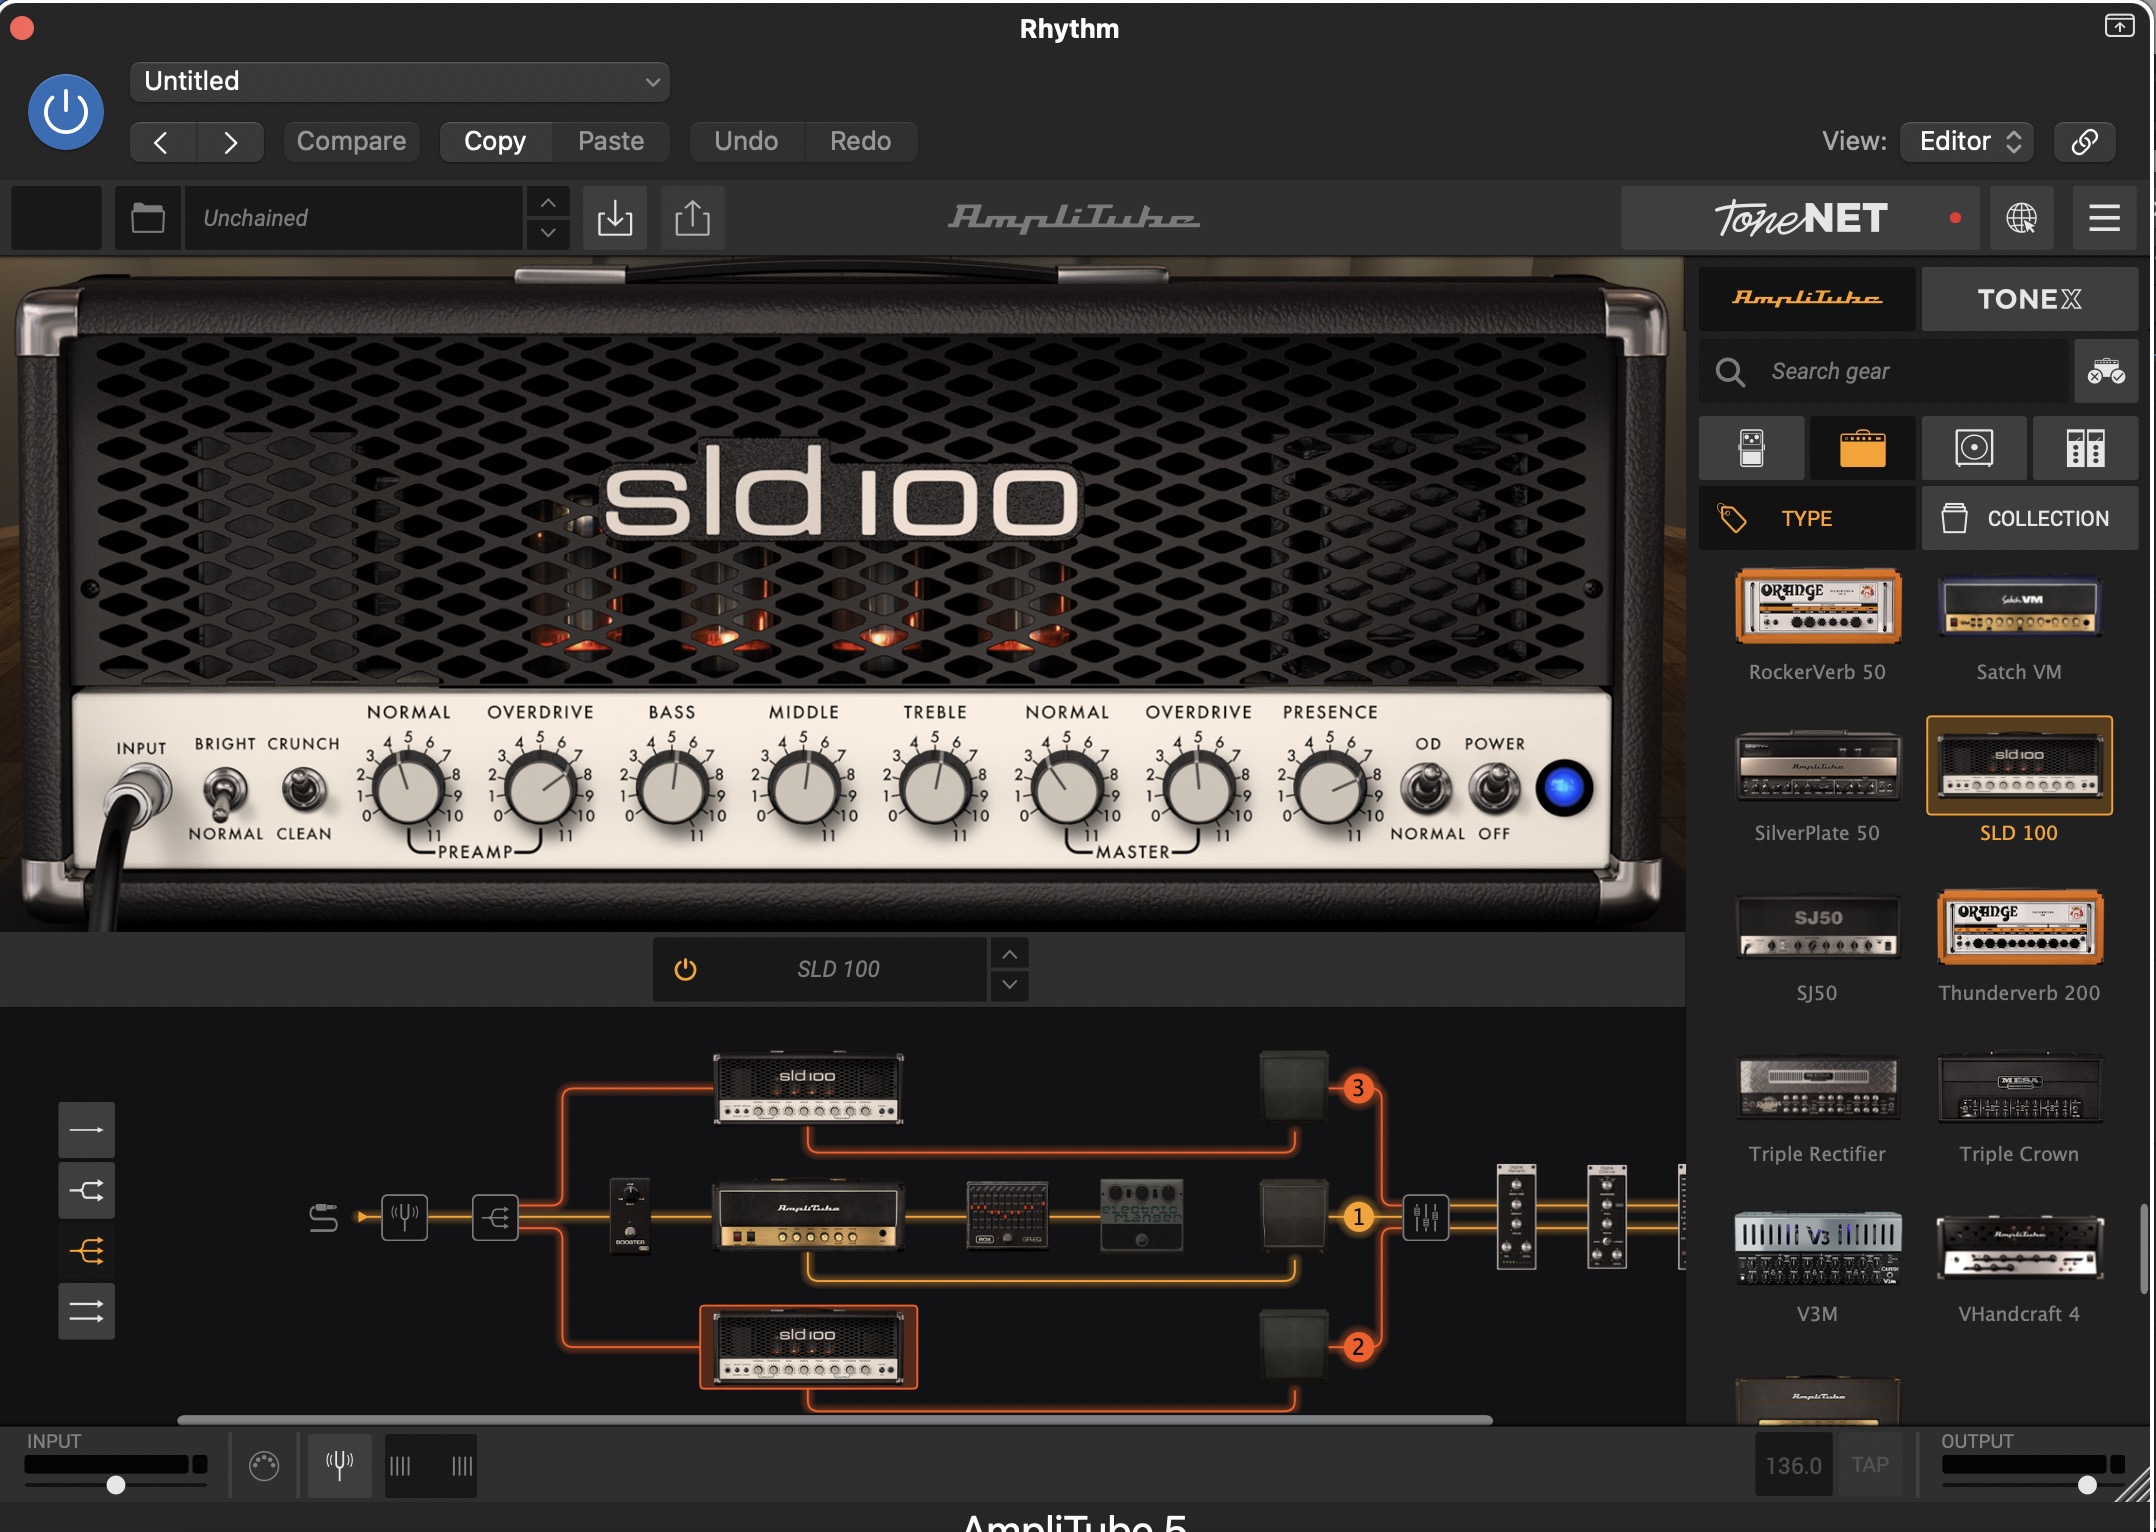Click the Compare button
Viewport: 2156px width, 1532px height.
tap(351, 141)
